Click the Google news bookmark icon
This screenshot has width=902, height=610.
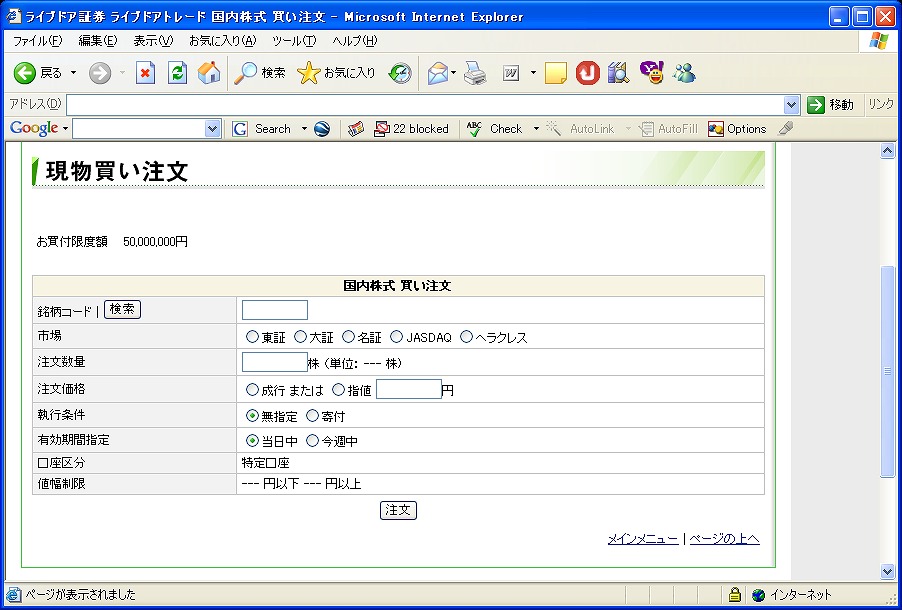click(356, 129)
